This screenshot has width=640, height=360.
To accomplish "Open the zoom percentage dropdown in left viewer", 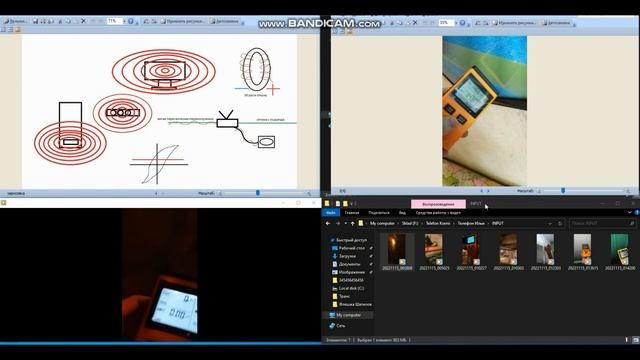I will [124, 21].
